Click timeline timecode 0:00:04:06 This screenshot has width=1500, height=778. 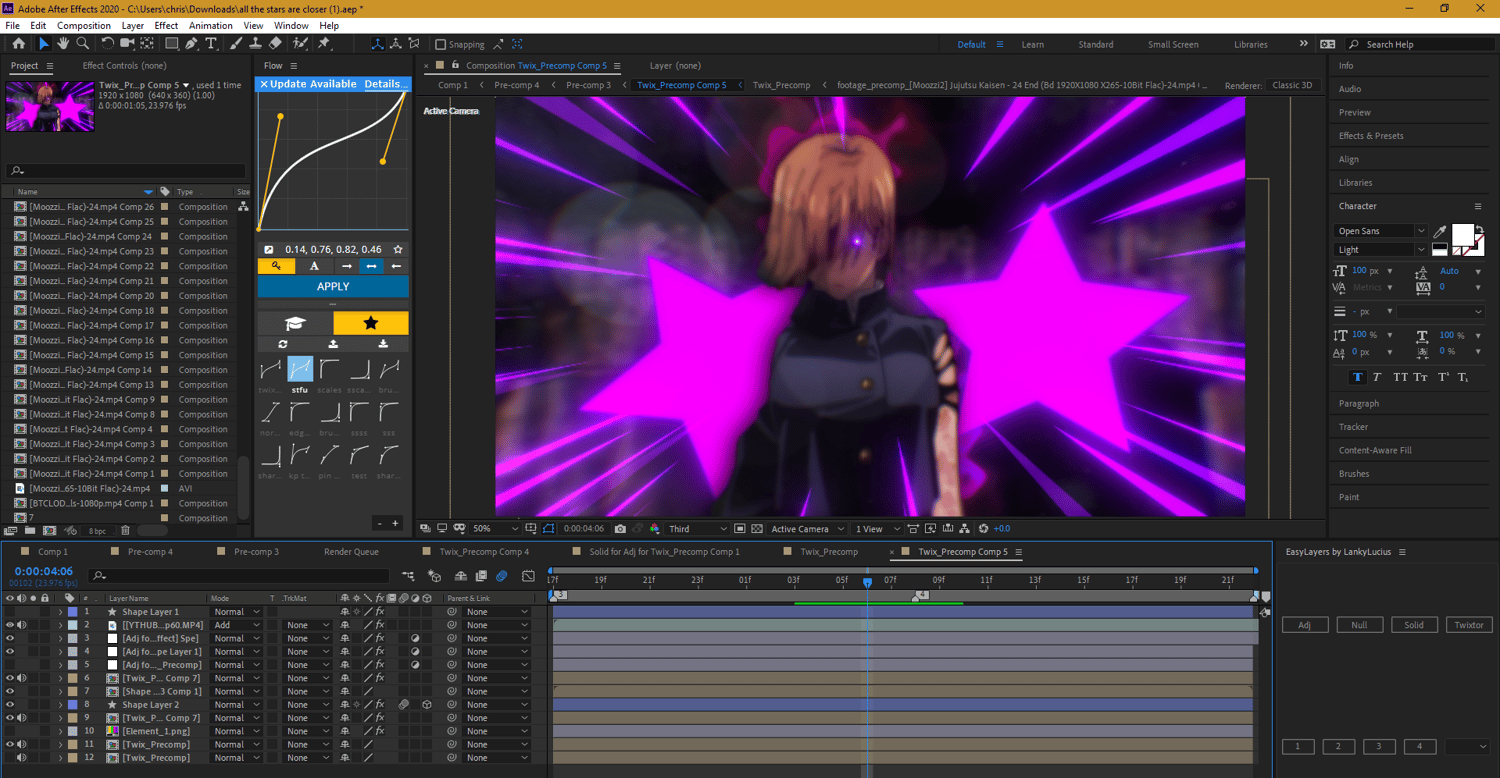(43, 572)
